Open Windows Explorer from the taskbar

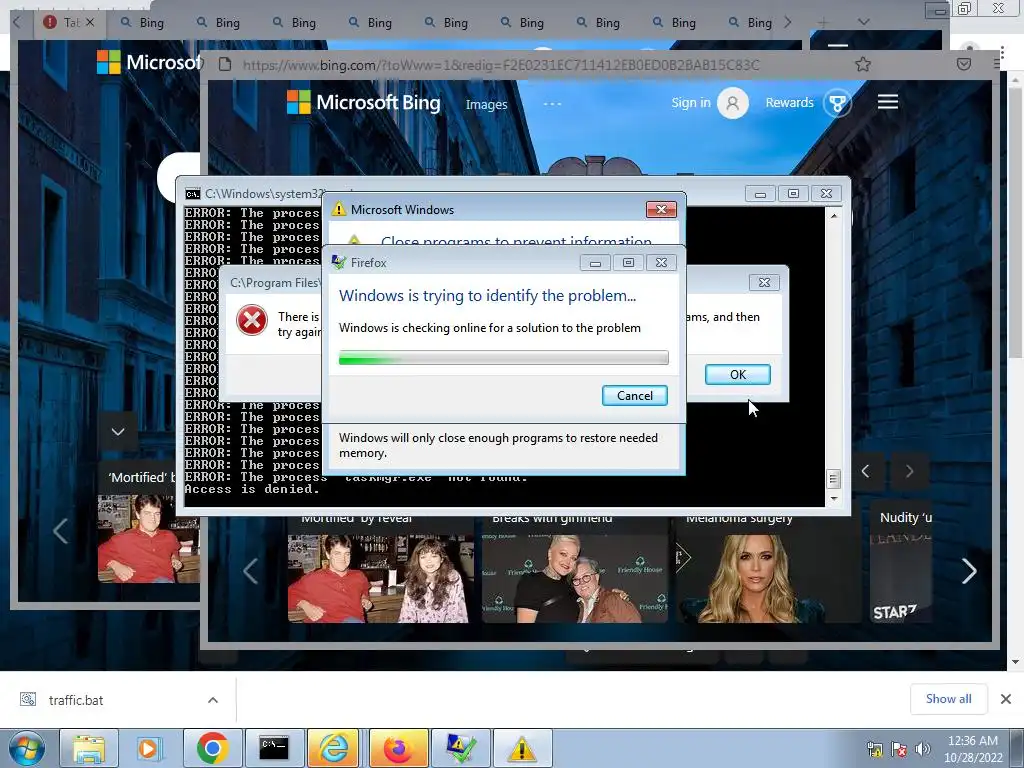(89, 748)
